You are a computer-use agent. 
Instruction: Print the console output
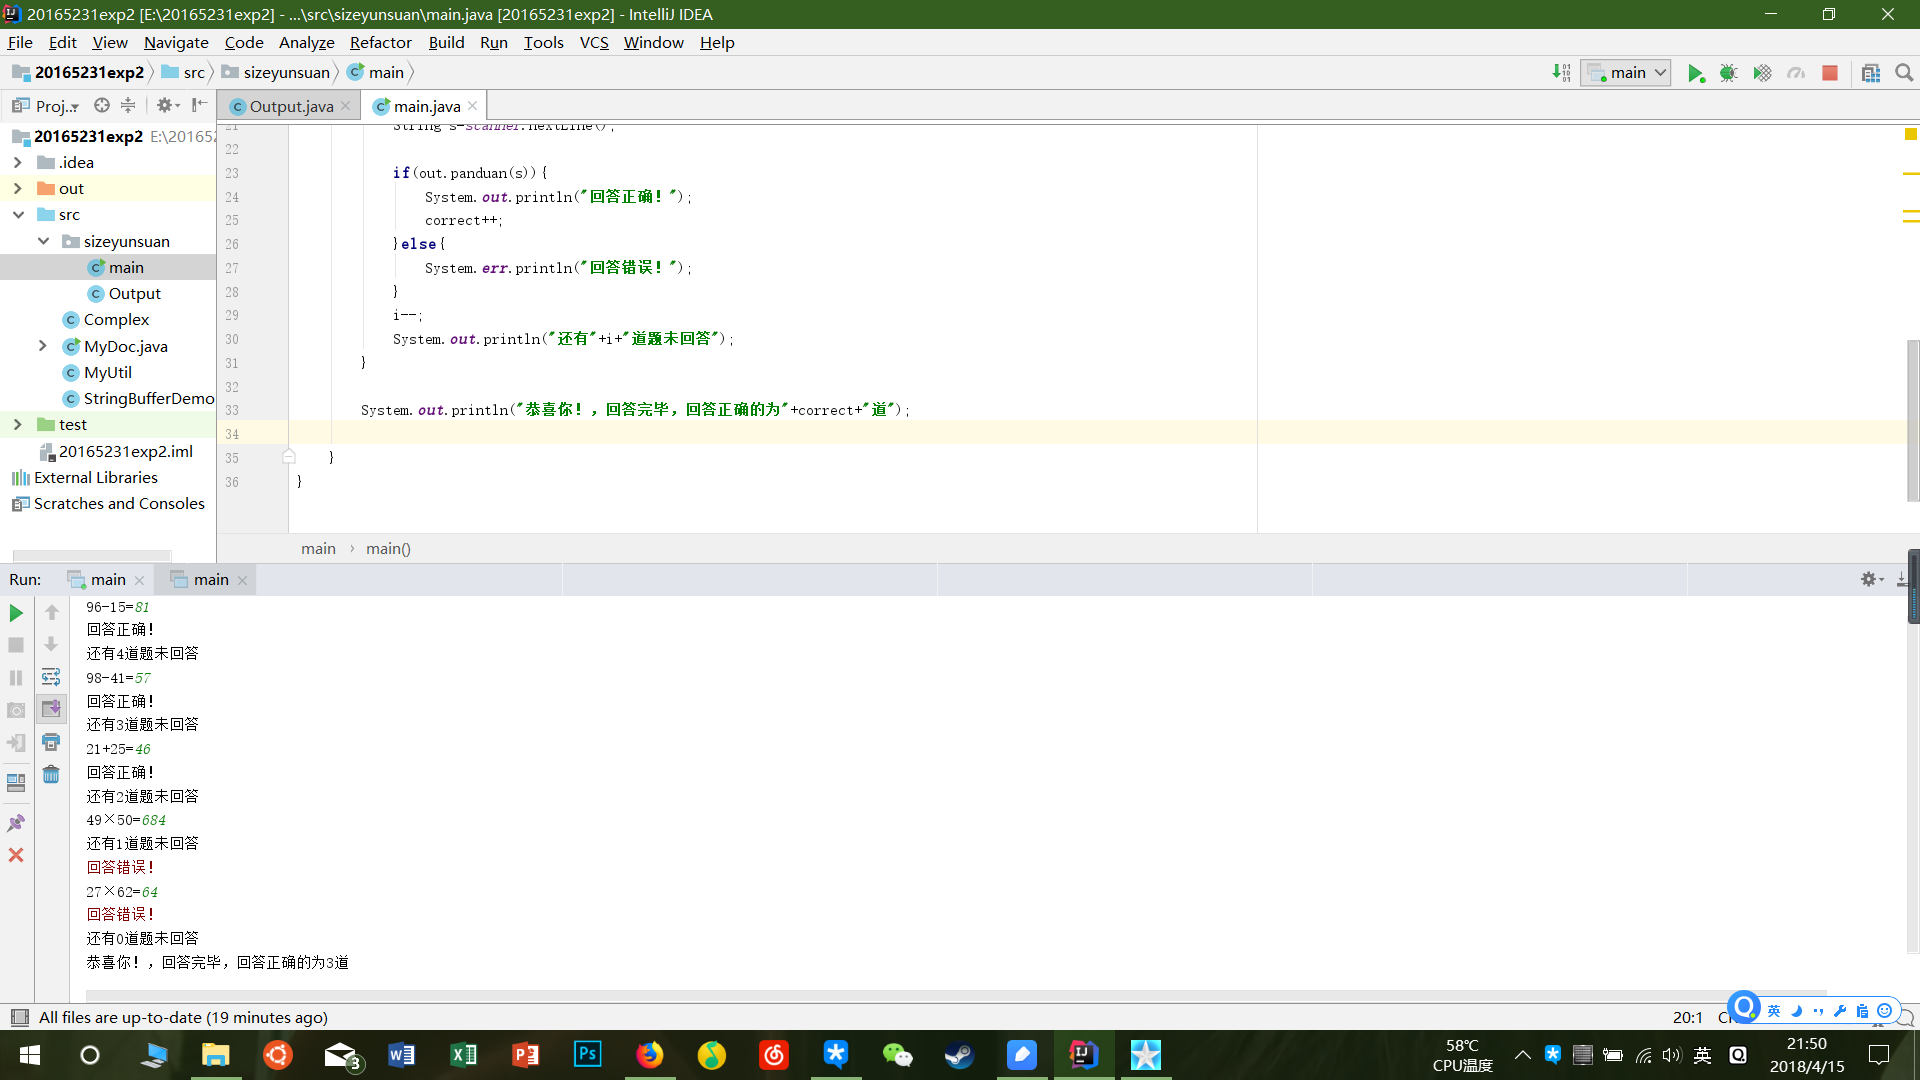click(51, 742)
